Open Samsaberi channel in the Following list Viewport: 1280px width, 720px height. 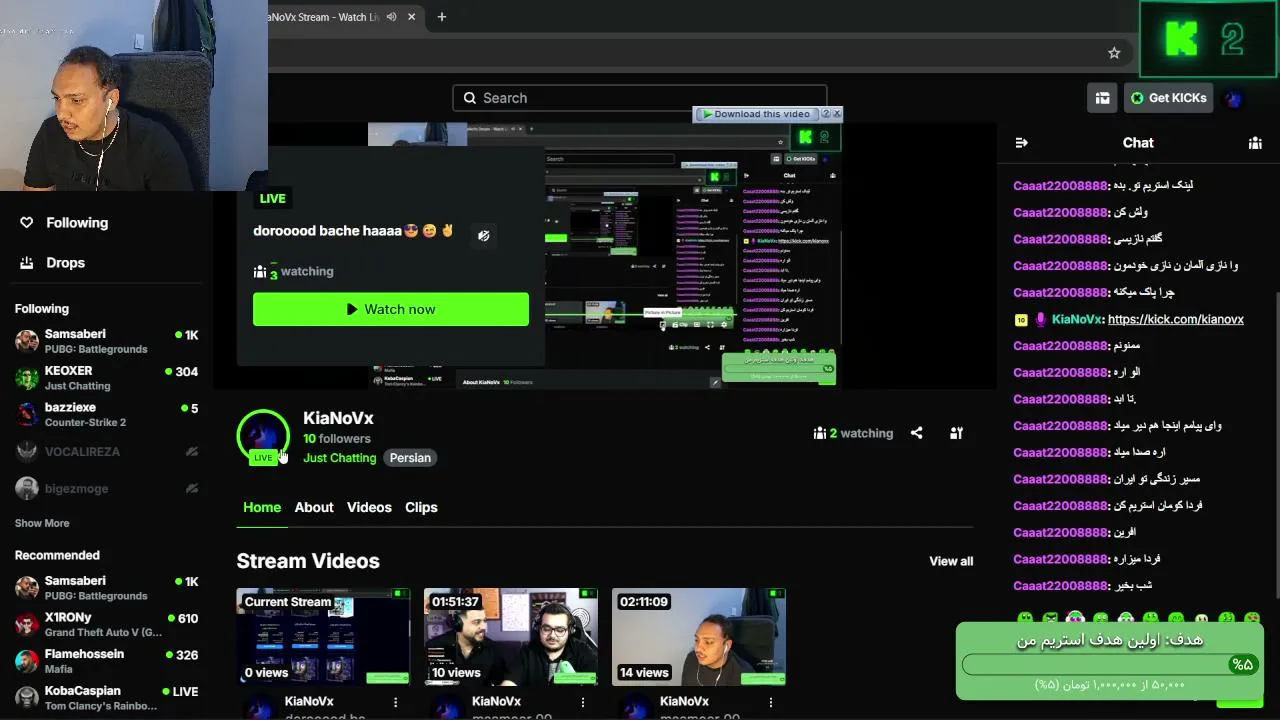(106, 341)
